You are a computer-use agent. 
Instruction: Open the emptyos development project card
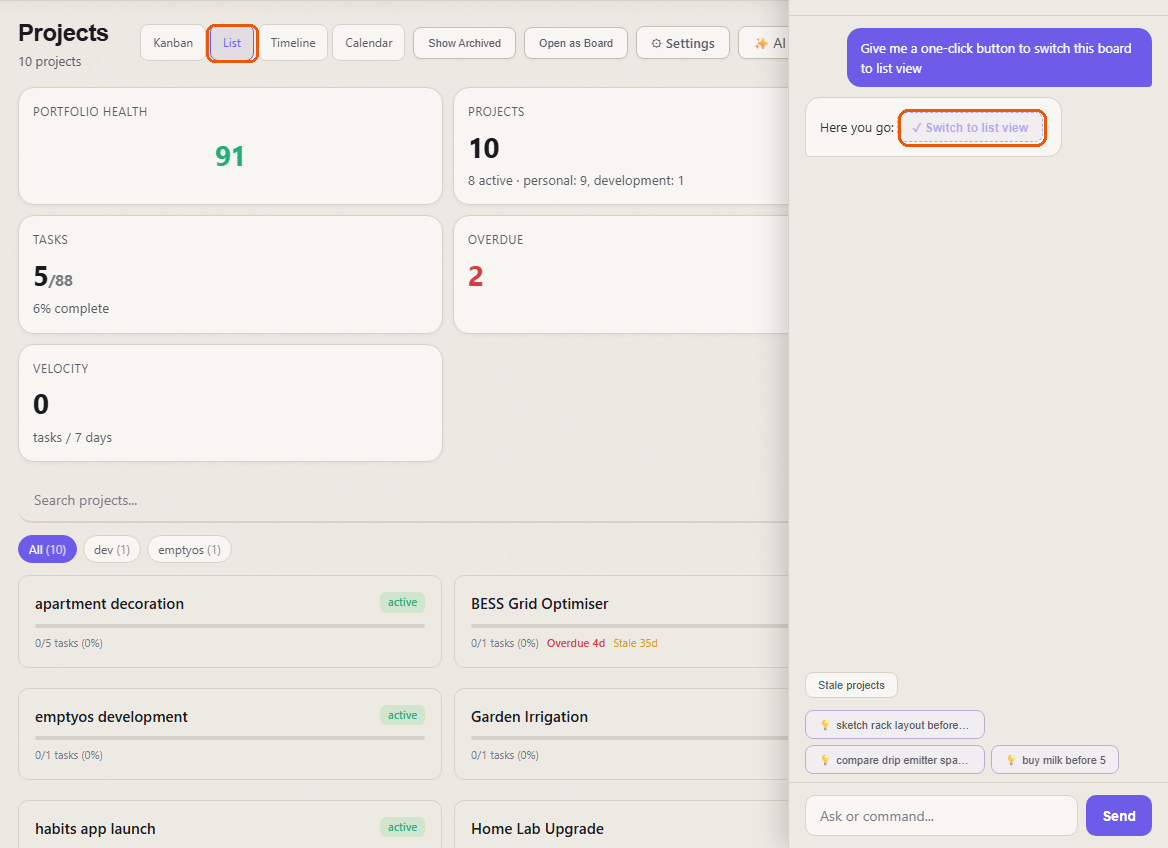coord(230,734)
